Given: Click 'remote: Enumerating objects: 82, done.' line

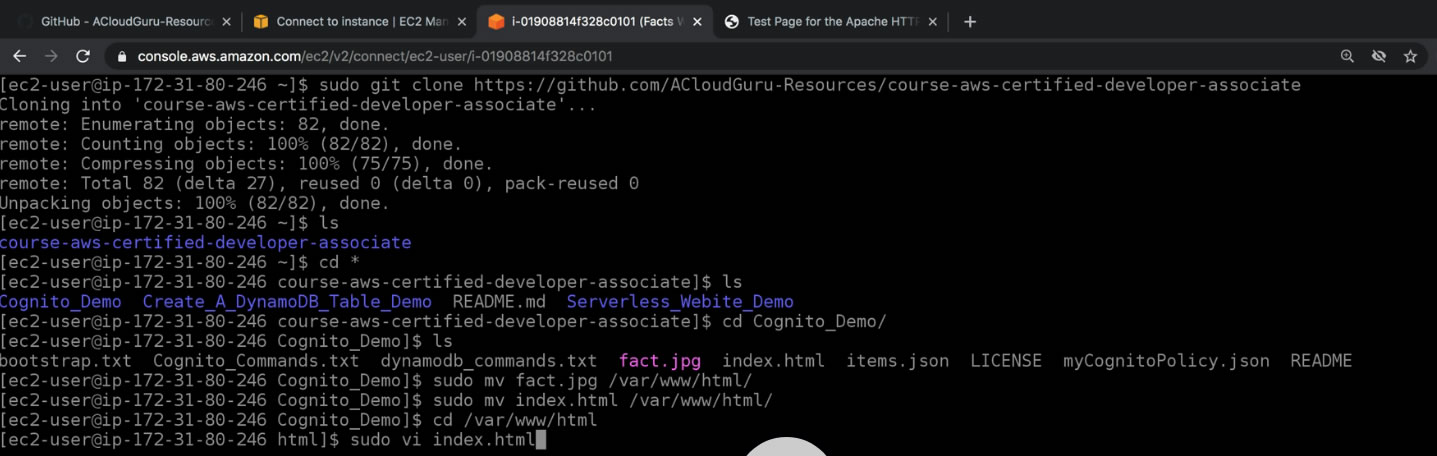Looking at the screenshot, I should point(195,125).
